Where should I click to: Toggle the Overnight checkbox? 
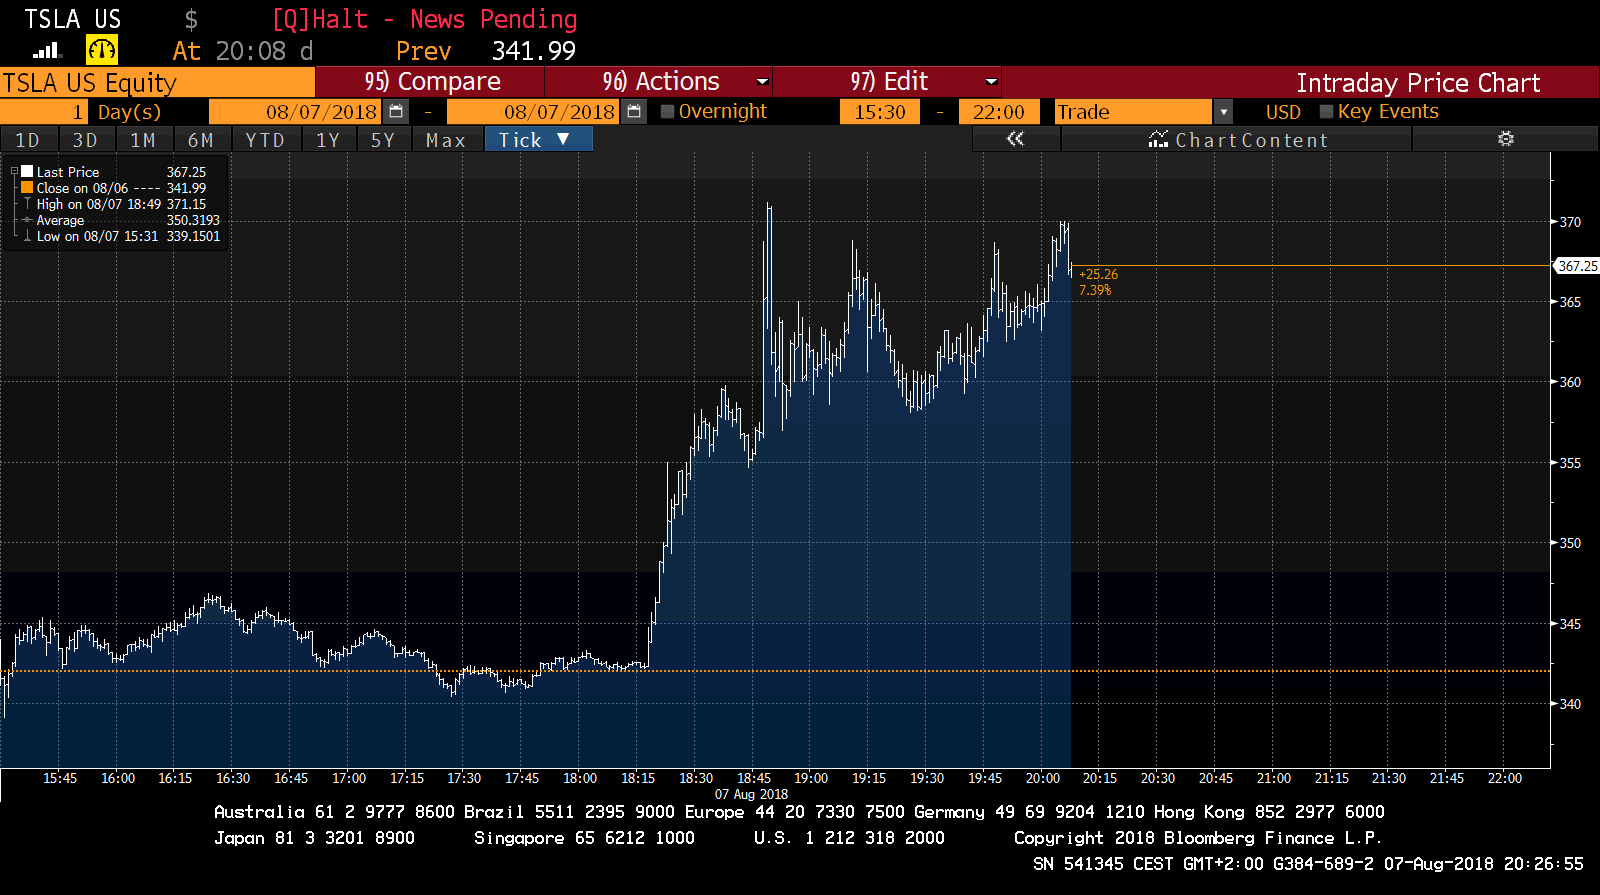(x=668, y=112)
